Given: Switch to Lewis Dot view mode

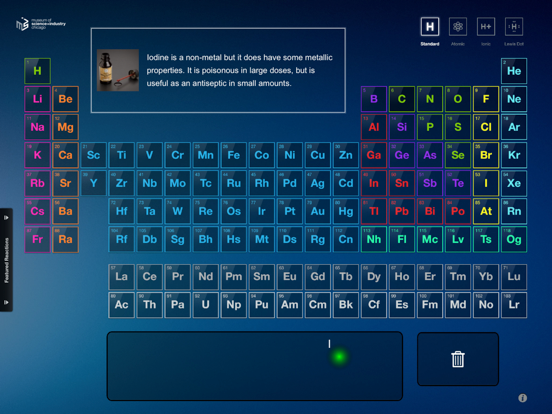Looking at the screenshot, I should click(514, 27).
